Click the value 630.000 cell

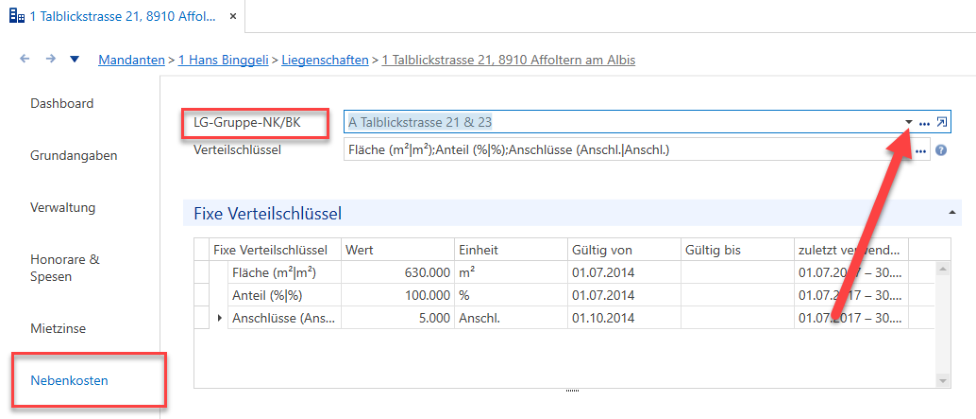tap(398, 273)
